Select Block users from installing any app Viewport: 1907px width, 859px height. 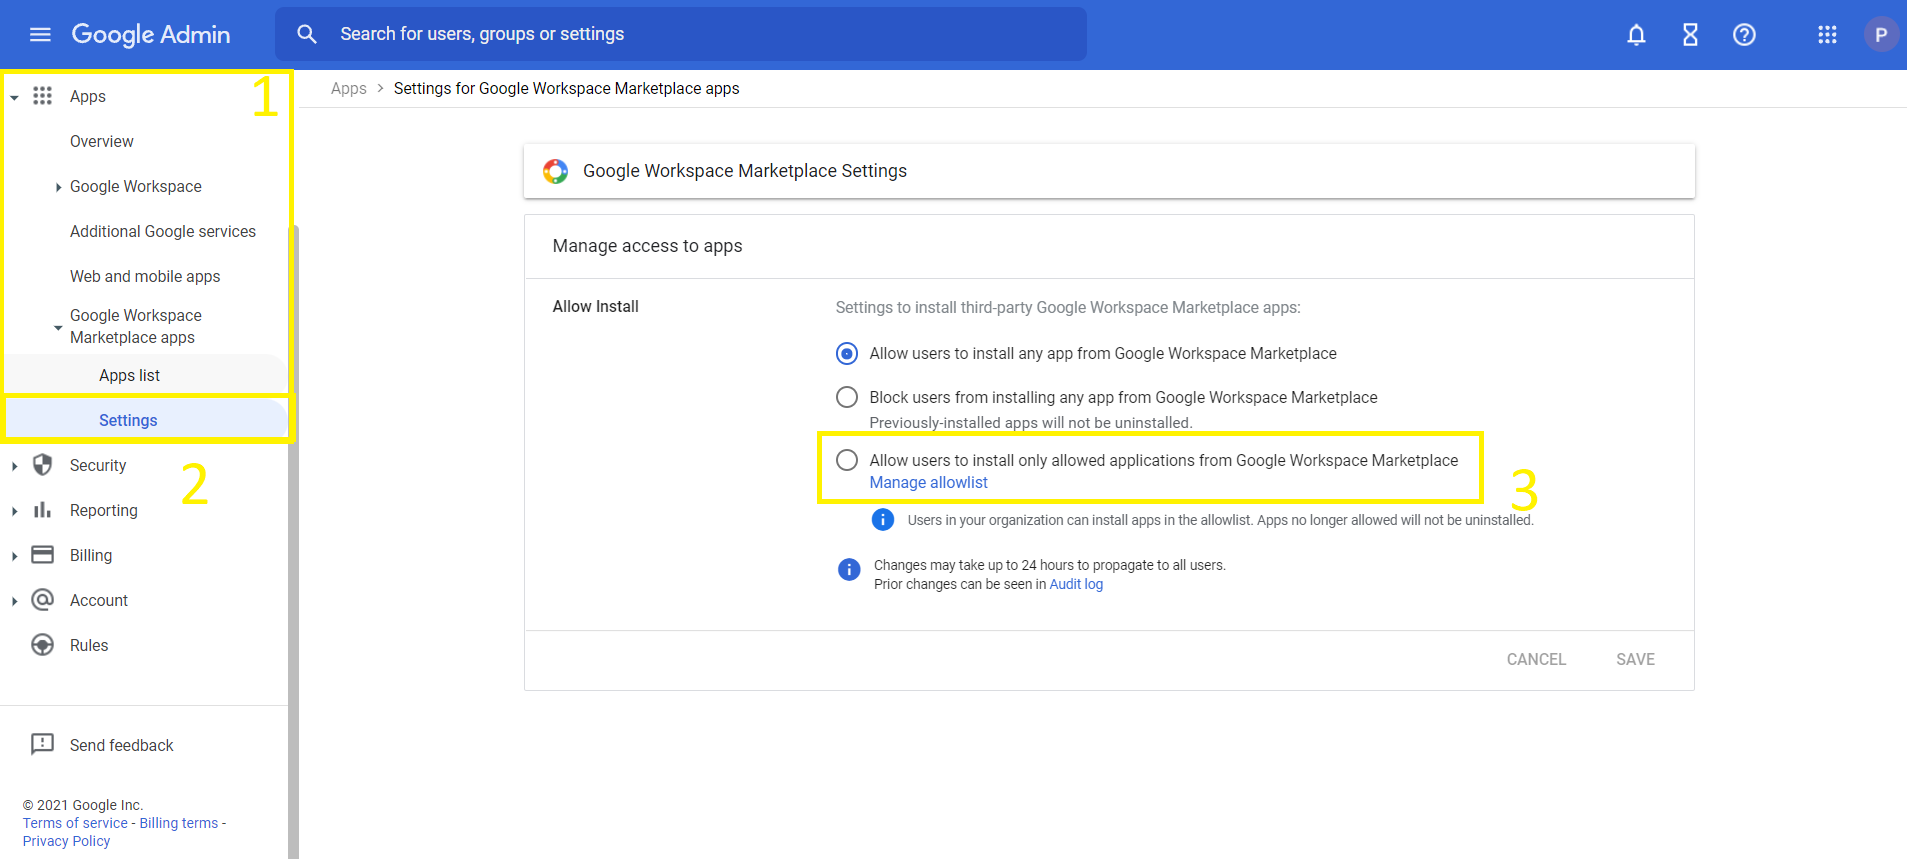coord(847,397)
